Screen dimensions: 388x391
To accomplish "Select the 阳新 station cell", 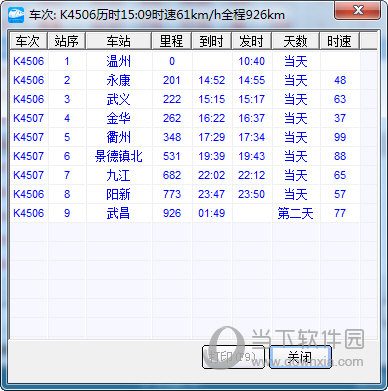I will click(x=119, y=194).
